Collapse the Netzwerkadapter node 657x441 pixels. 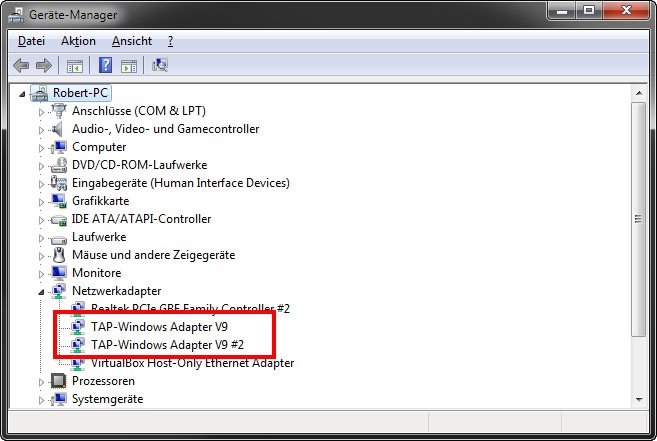coord(41,292)
